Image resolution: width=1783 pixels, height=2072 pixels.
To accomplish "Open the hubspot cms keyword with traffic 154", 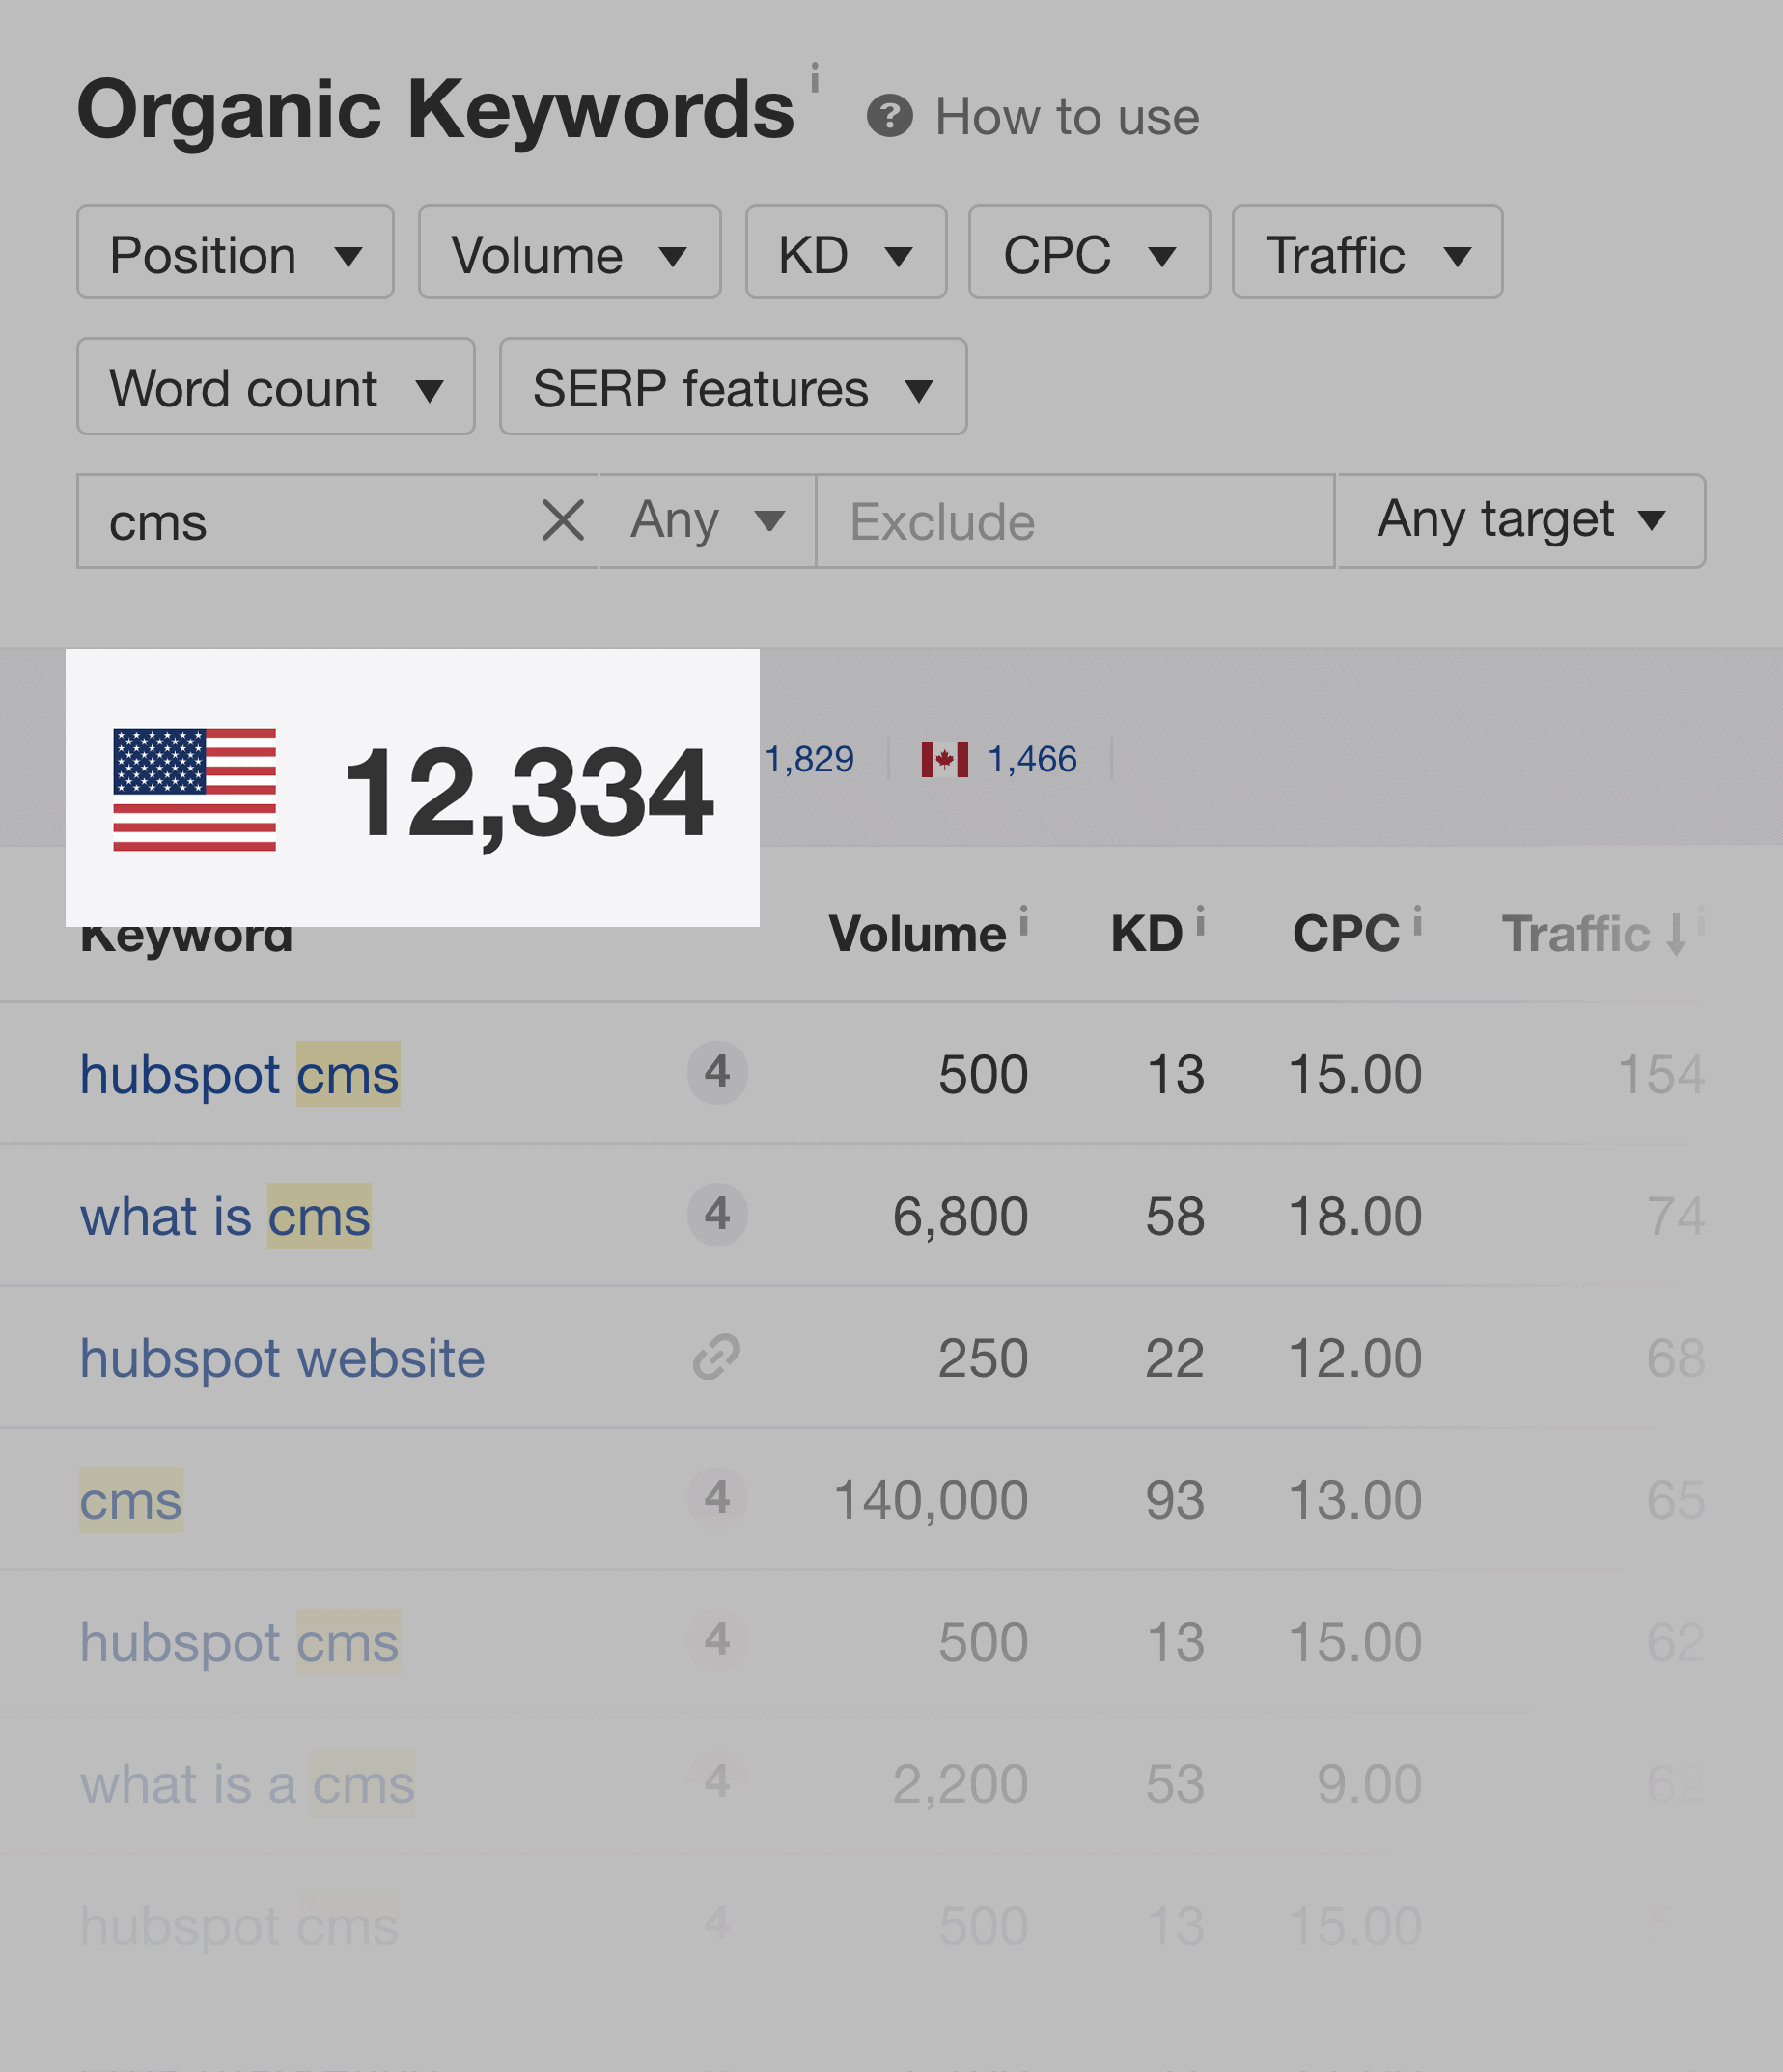I will [x=239, y=1074].
